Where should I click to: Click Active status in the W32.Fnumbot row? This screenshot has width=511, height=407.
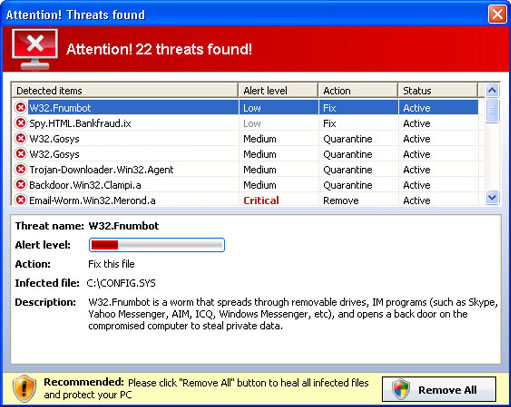[x=417, y=108]
